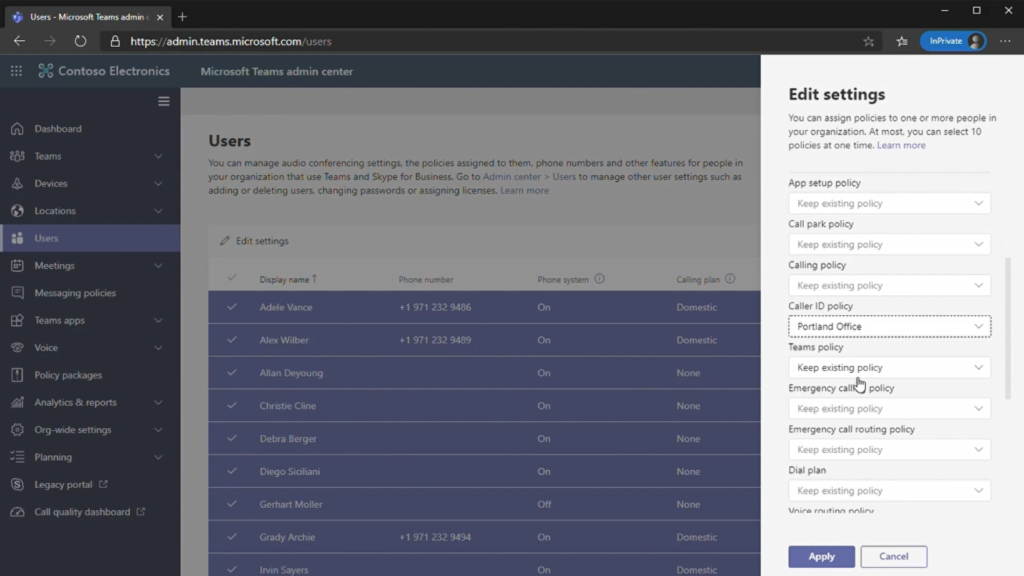1024x576 pixels.
Task: Click the Edit settings panel scrollbar
Action: click(x=1008, y=328)
